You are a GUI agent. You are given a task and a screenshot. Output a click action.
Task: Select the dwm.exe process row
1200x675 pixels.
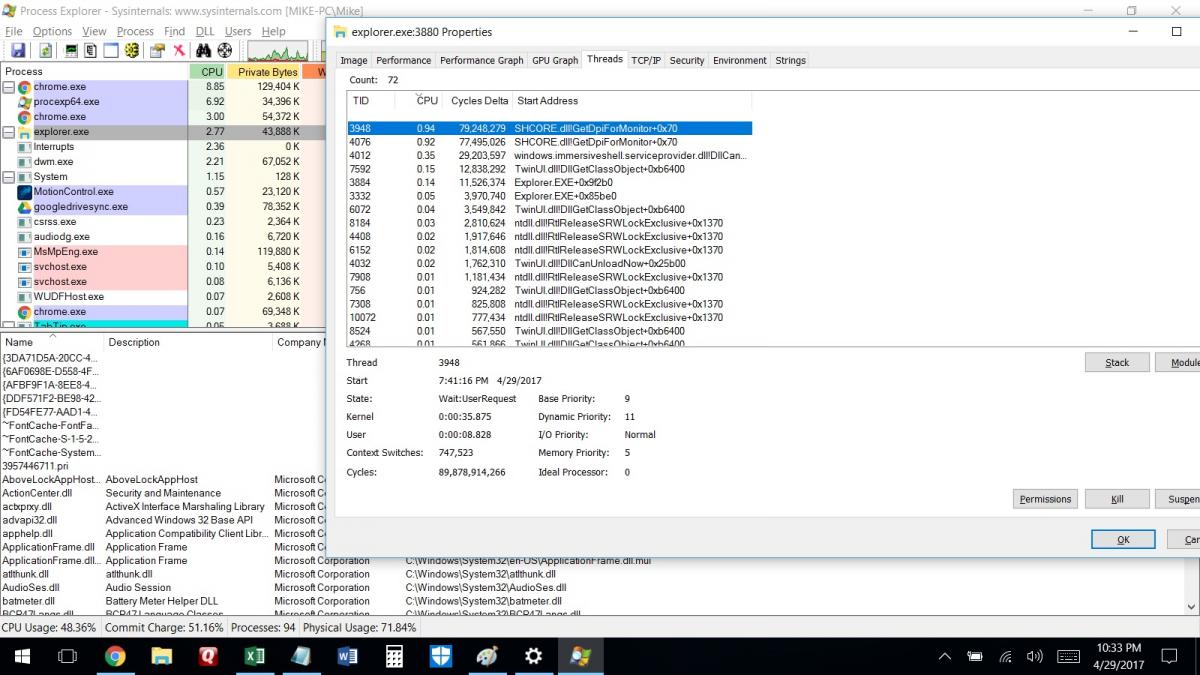162,162
